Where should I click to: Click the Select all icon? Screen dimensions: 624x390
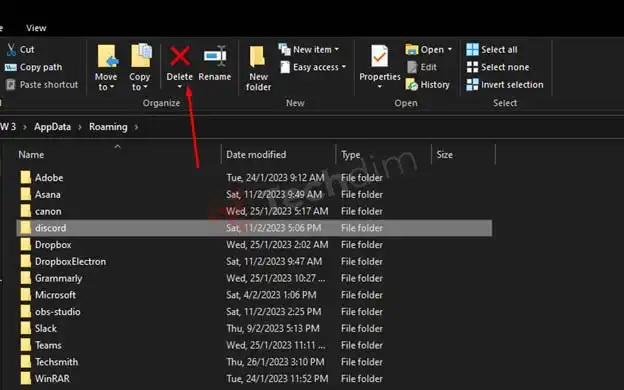point(472,49)
